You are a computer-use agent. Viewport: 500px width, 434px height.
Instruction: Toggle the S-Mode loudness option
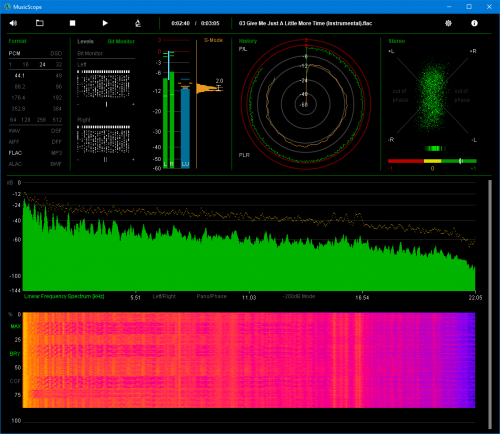point(213,40)
